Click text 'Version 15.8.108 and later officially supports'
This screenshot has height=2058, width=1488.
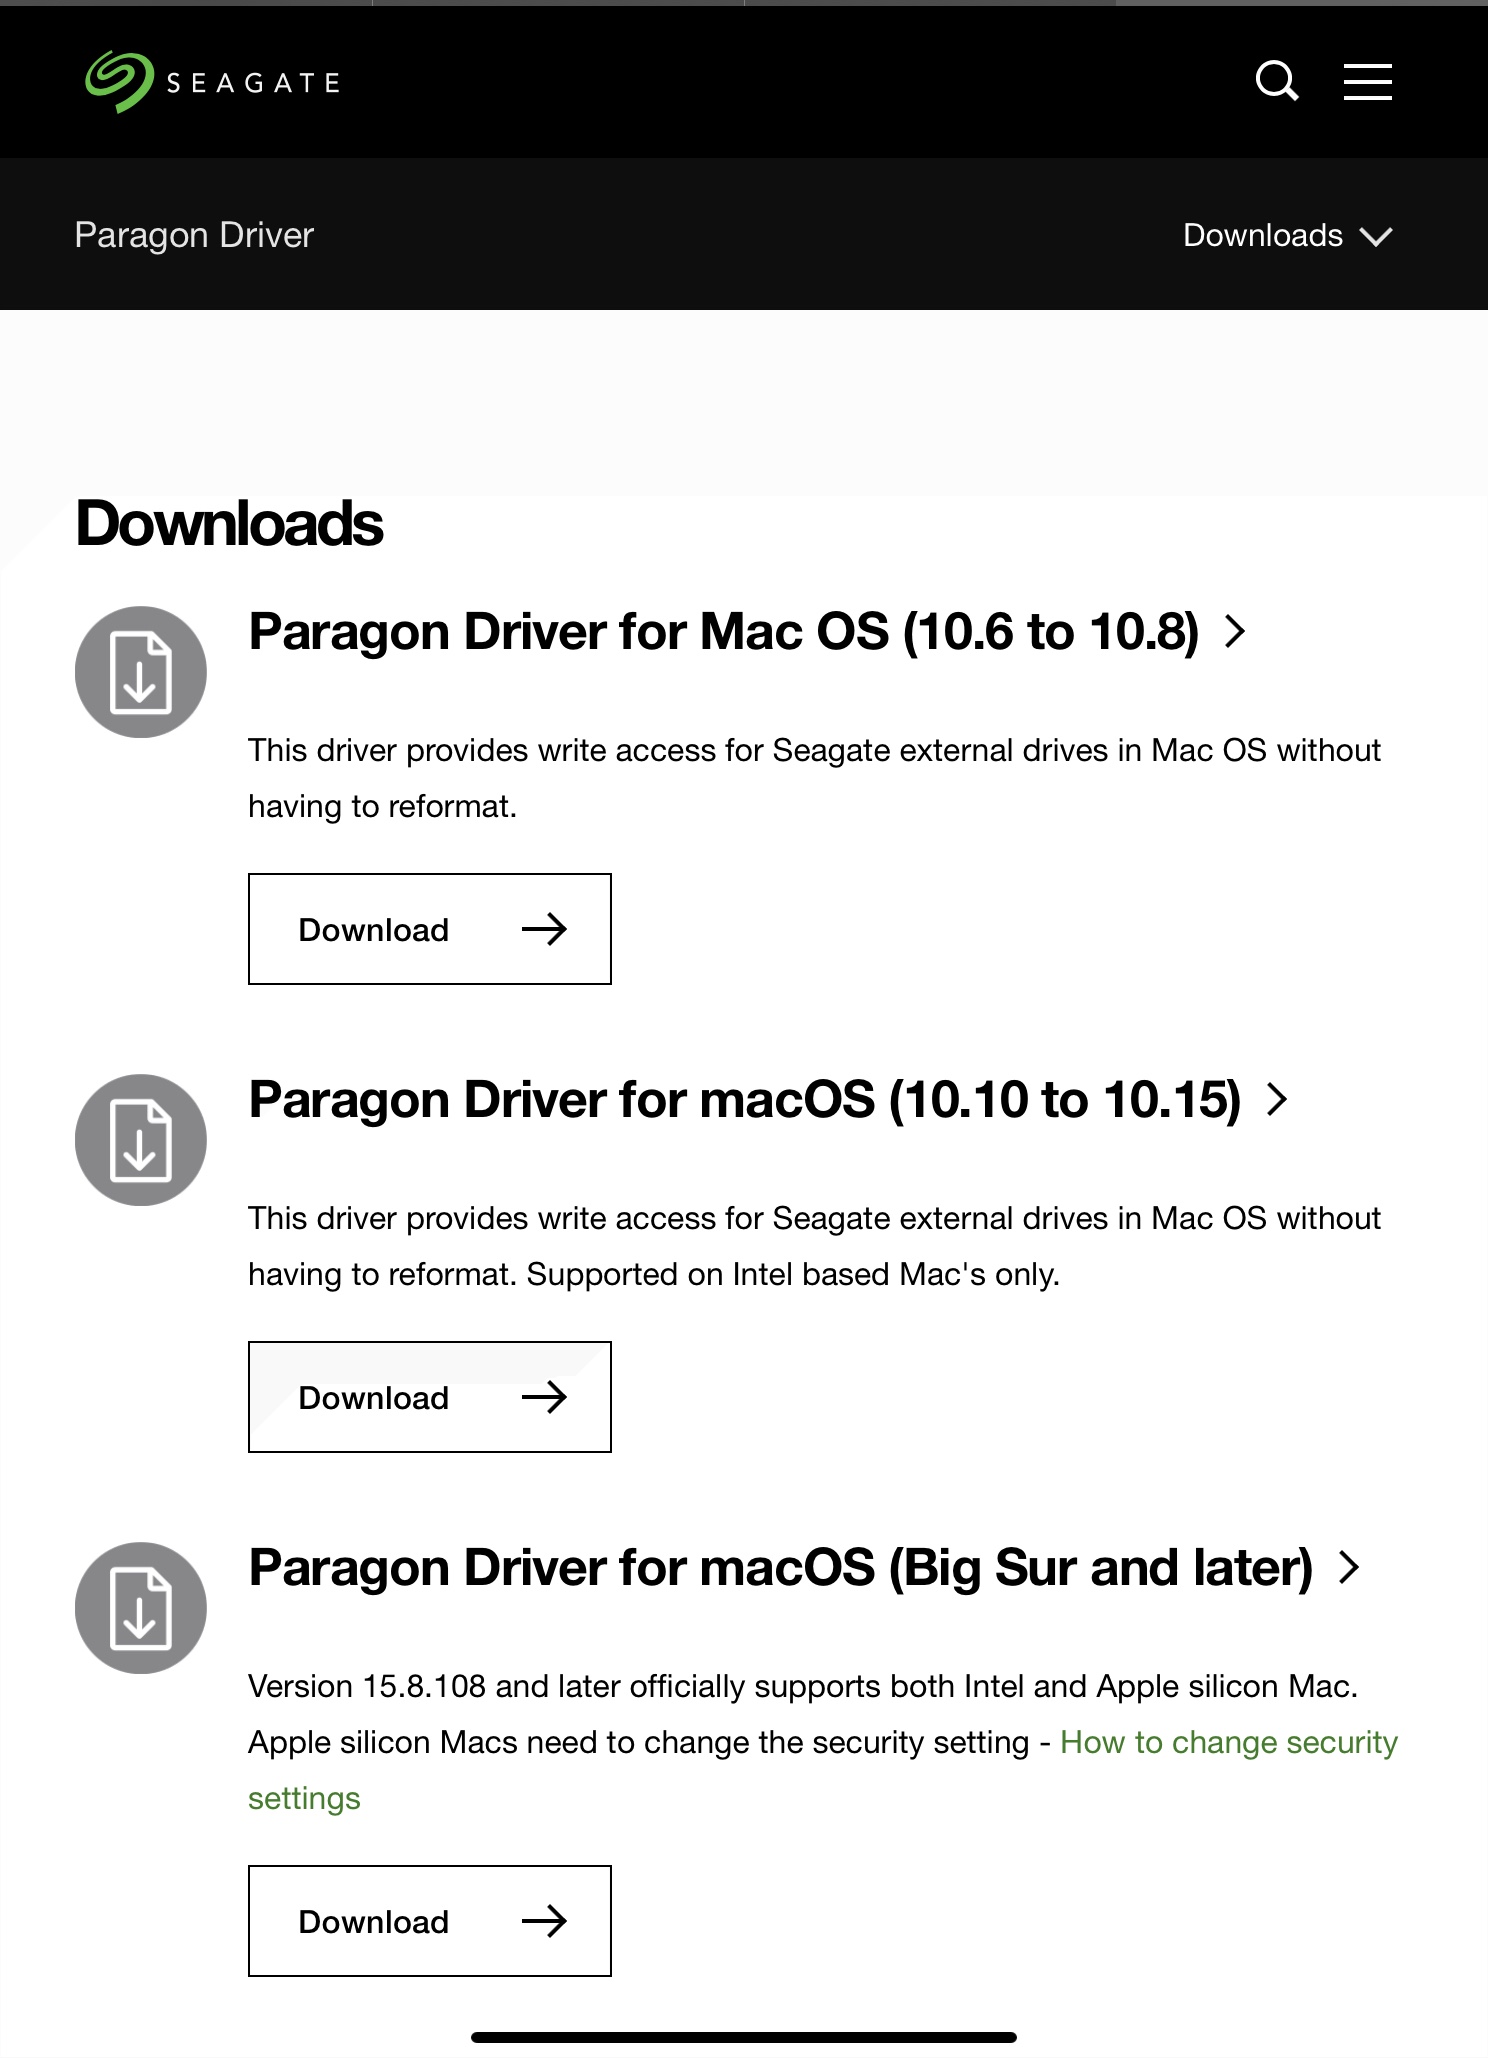click(564, 1687)
